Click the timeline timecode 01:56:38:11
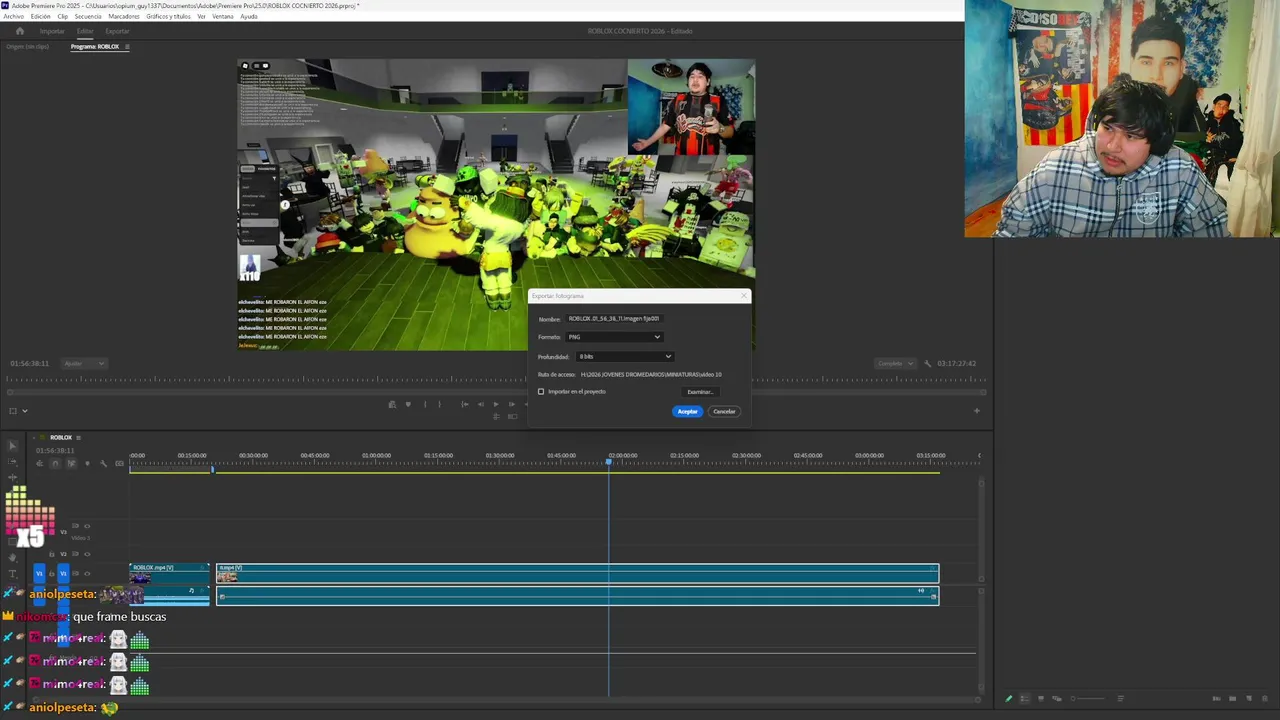 click(x=55, y=450)
